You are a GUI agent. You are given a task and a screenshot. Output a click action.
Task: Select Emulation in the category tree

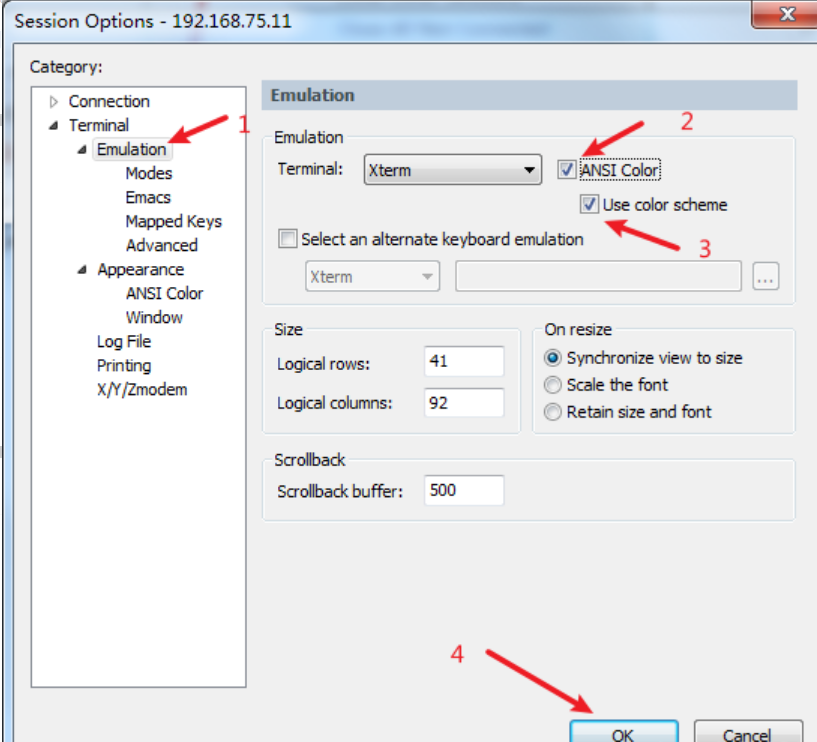(132, 150)
